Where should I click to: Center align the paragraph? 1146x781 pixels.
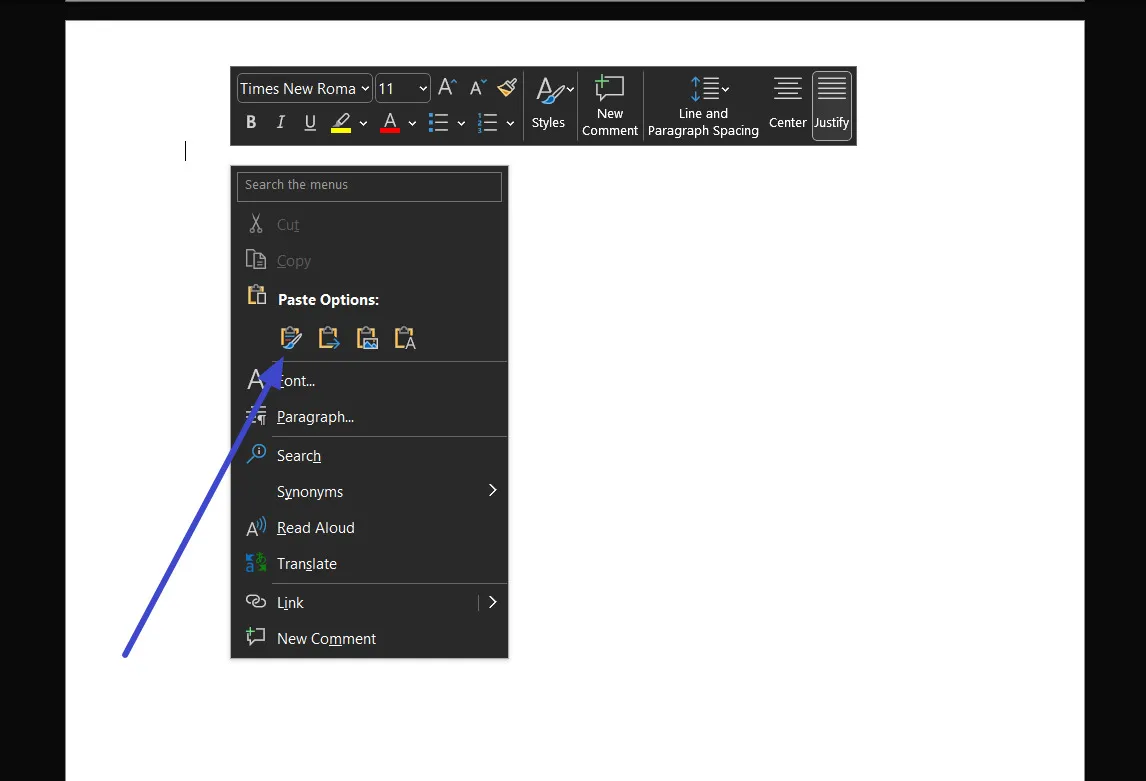[x=787, y=104]
